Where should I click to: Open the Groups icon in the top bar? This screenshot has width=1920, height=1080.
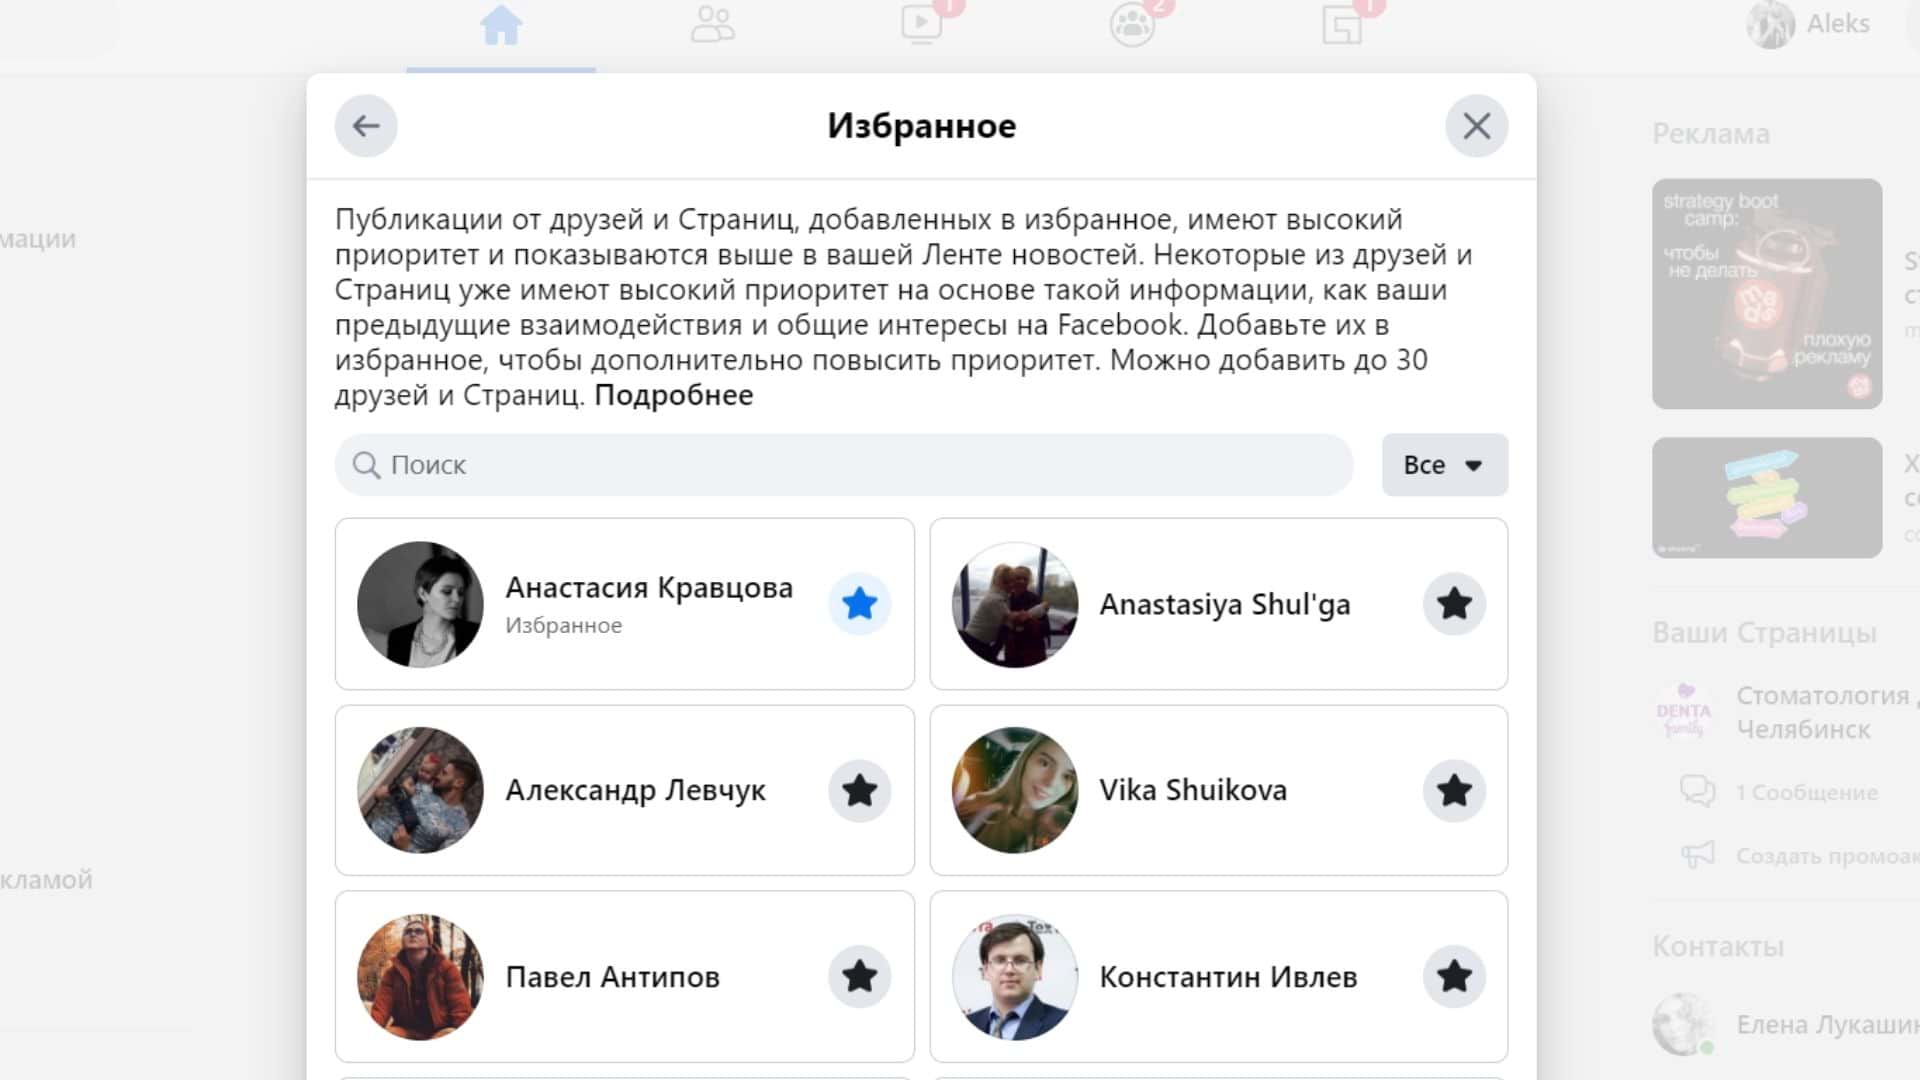[x=1132, y=25]
